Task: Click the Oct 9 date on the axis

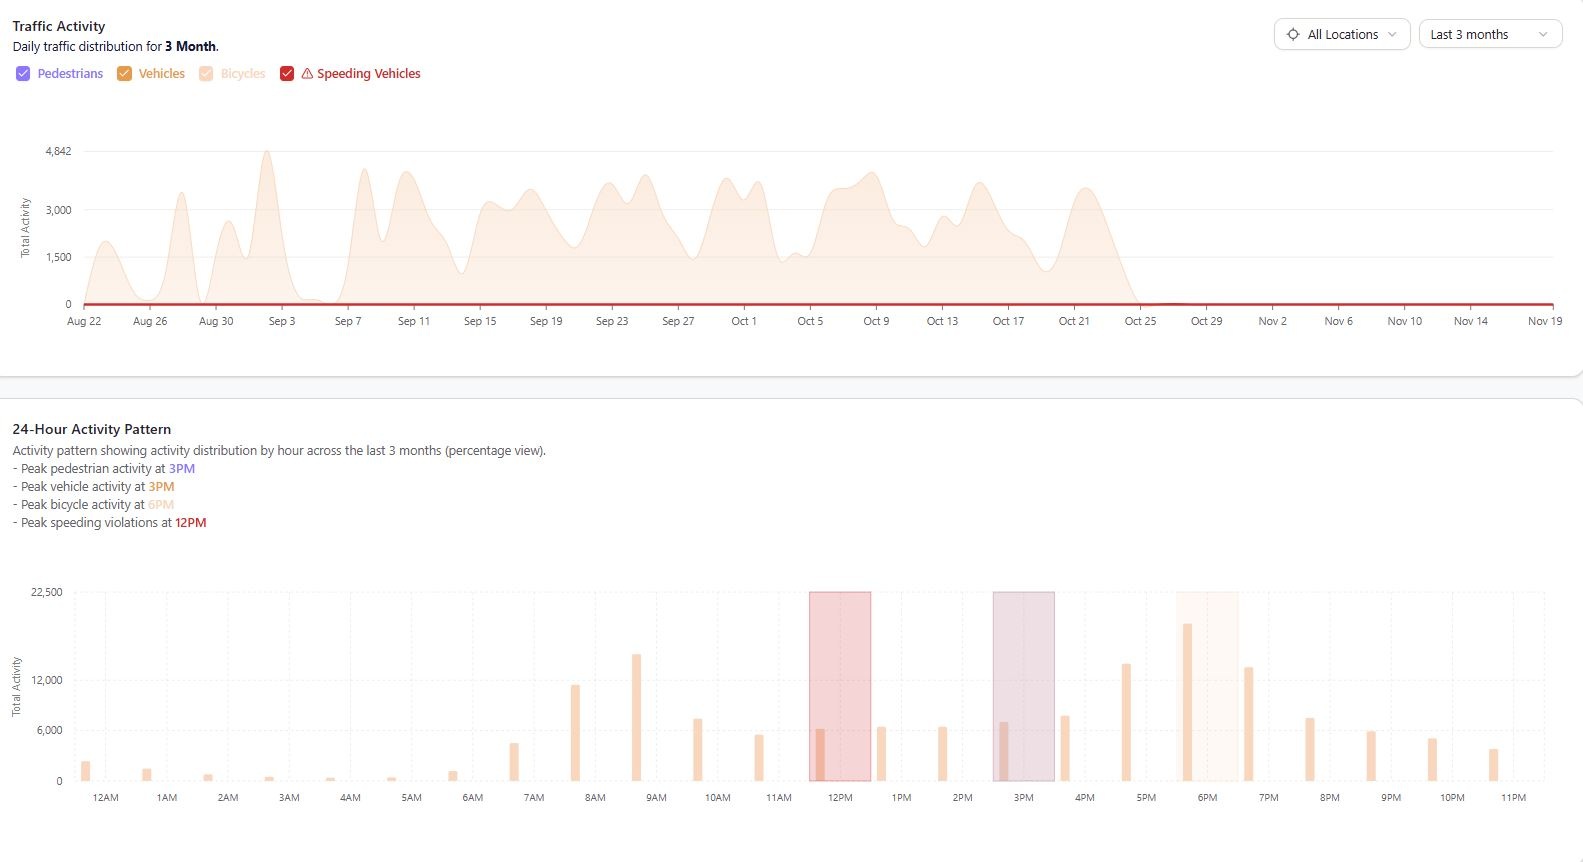Action: 876,321
